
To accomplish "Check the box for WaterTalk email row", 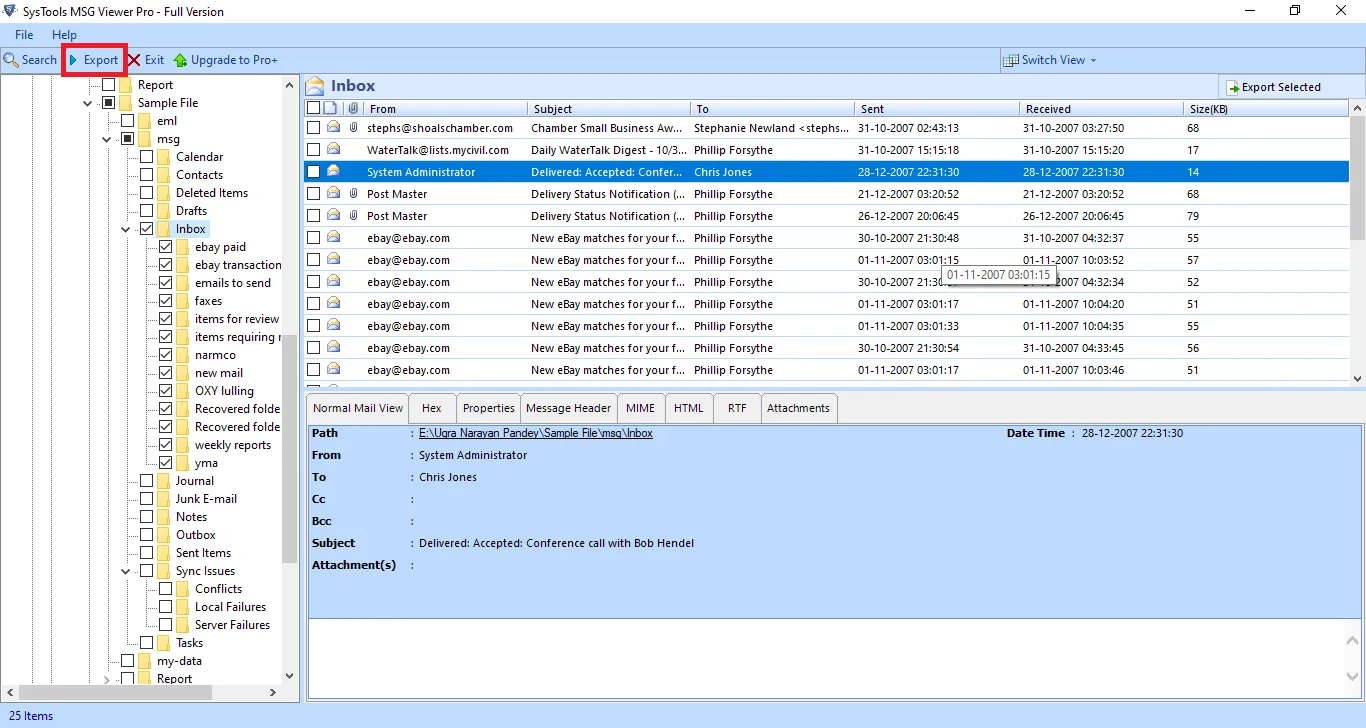I will pos(313,150).
